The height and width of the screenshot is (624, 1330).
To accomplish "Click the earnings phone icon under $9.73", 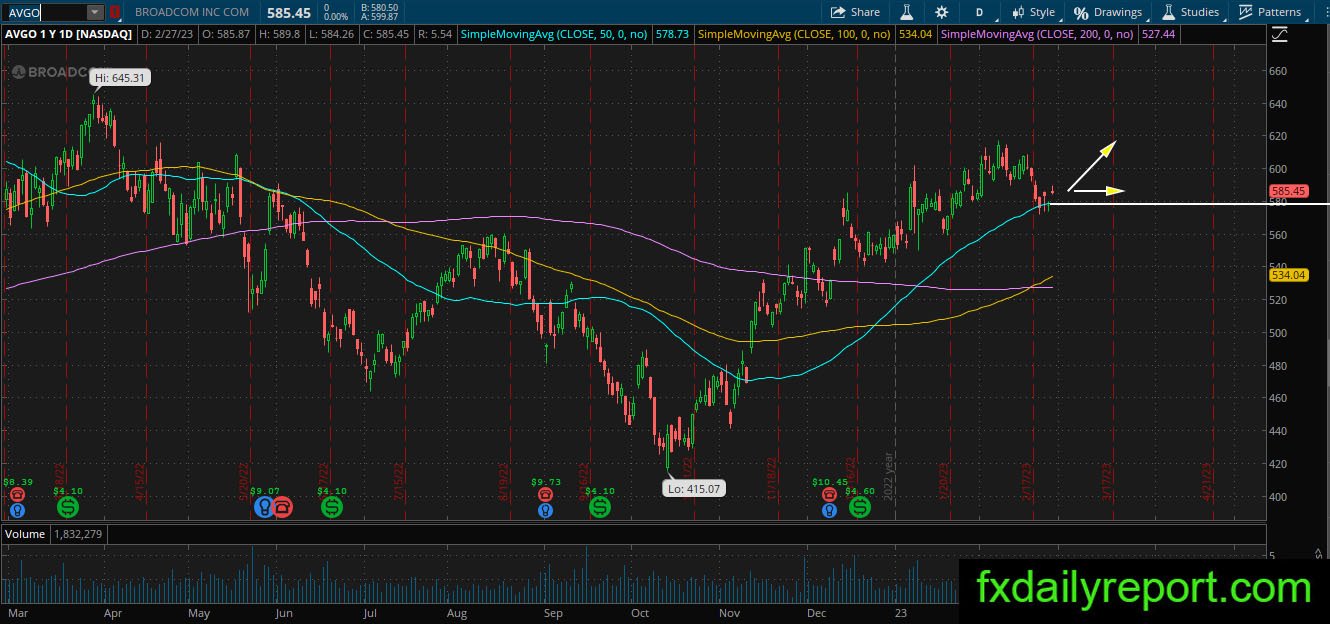I will click(545, 494).
